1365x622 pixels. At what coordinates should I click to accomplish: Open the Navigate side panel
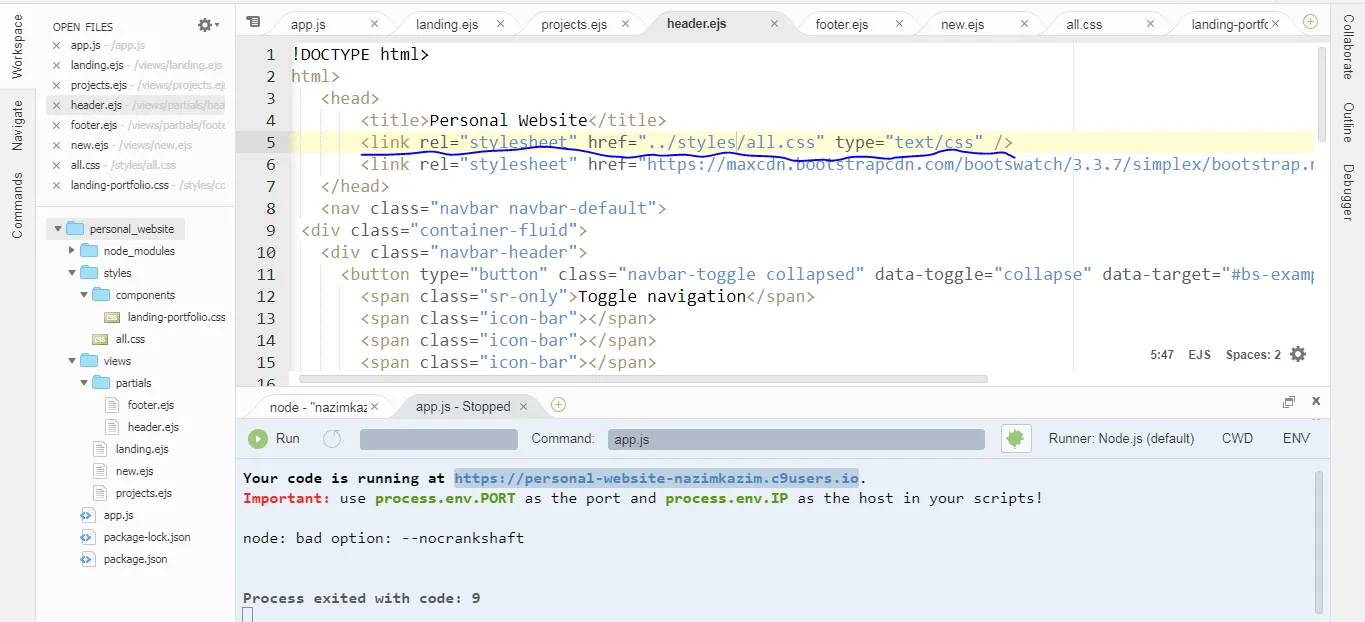tap(17, 125)
